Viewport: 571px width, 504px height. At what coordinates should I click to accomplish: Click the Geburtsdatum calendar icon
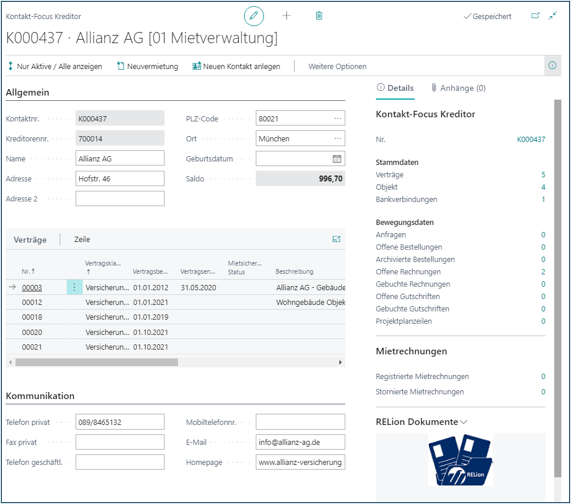(337, 159)
